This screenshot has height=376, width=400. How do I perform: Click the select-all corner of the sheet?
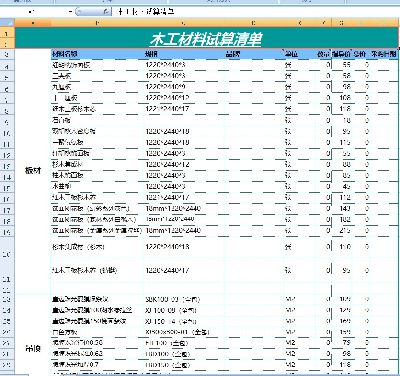[x=7, y=23]
